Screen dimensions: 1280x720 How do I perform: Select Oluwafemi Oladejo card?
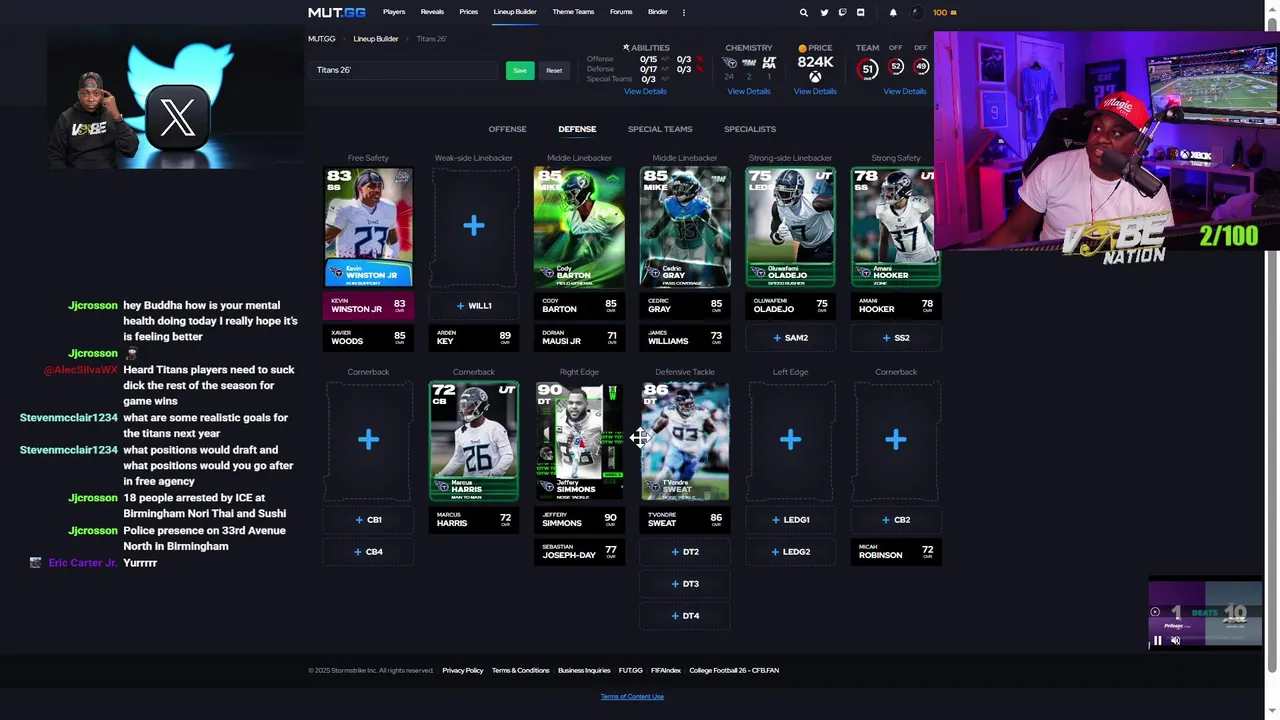pyautogui.click(x=790, y=227)
